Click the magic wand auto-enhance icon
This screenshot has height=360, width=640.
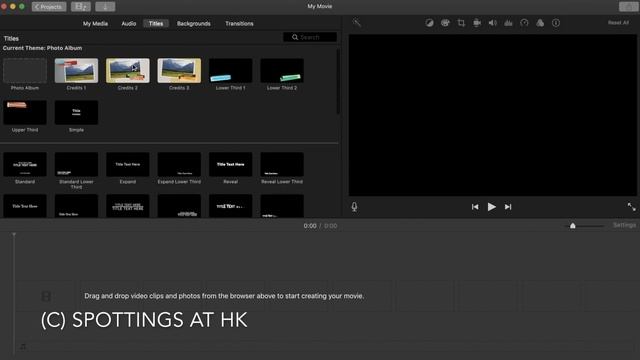pos(357,23)
